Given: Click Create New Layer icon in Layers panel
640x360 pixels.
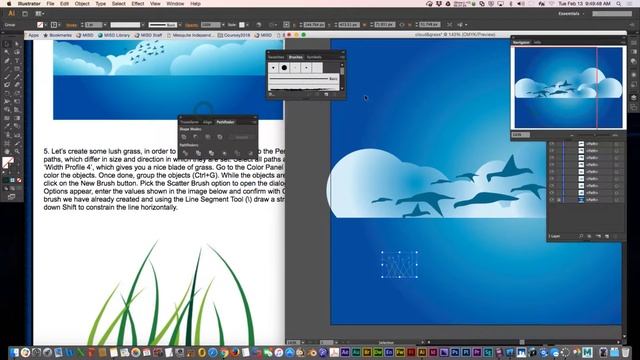Looking at the screenshot, I should point(607,236).
